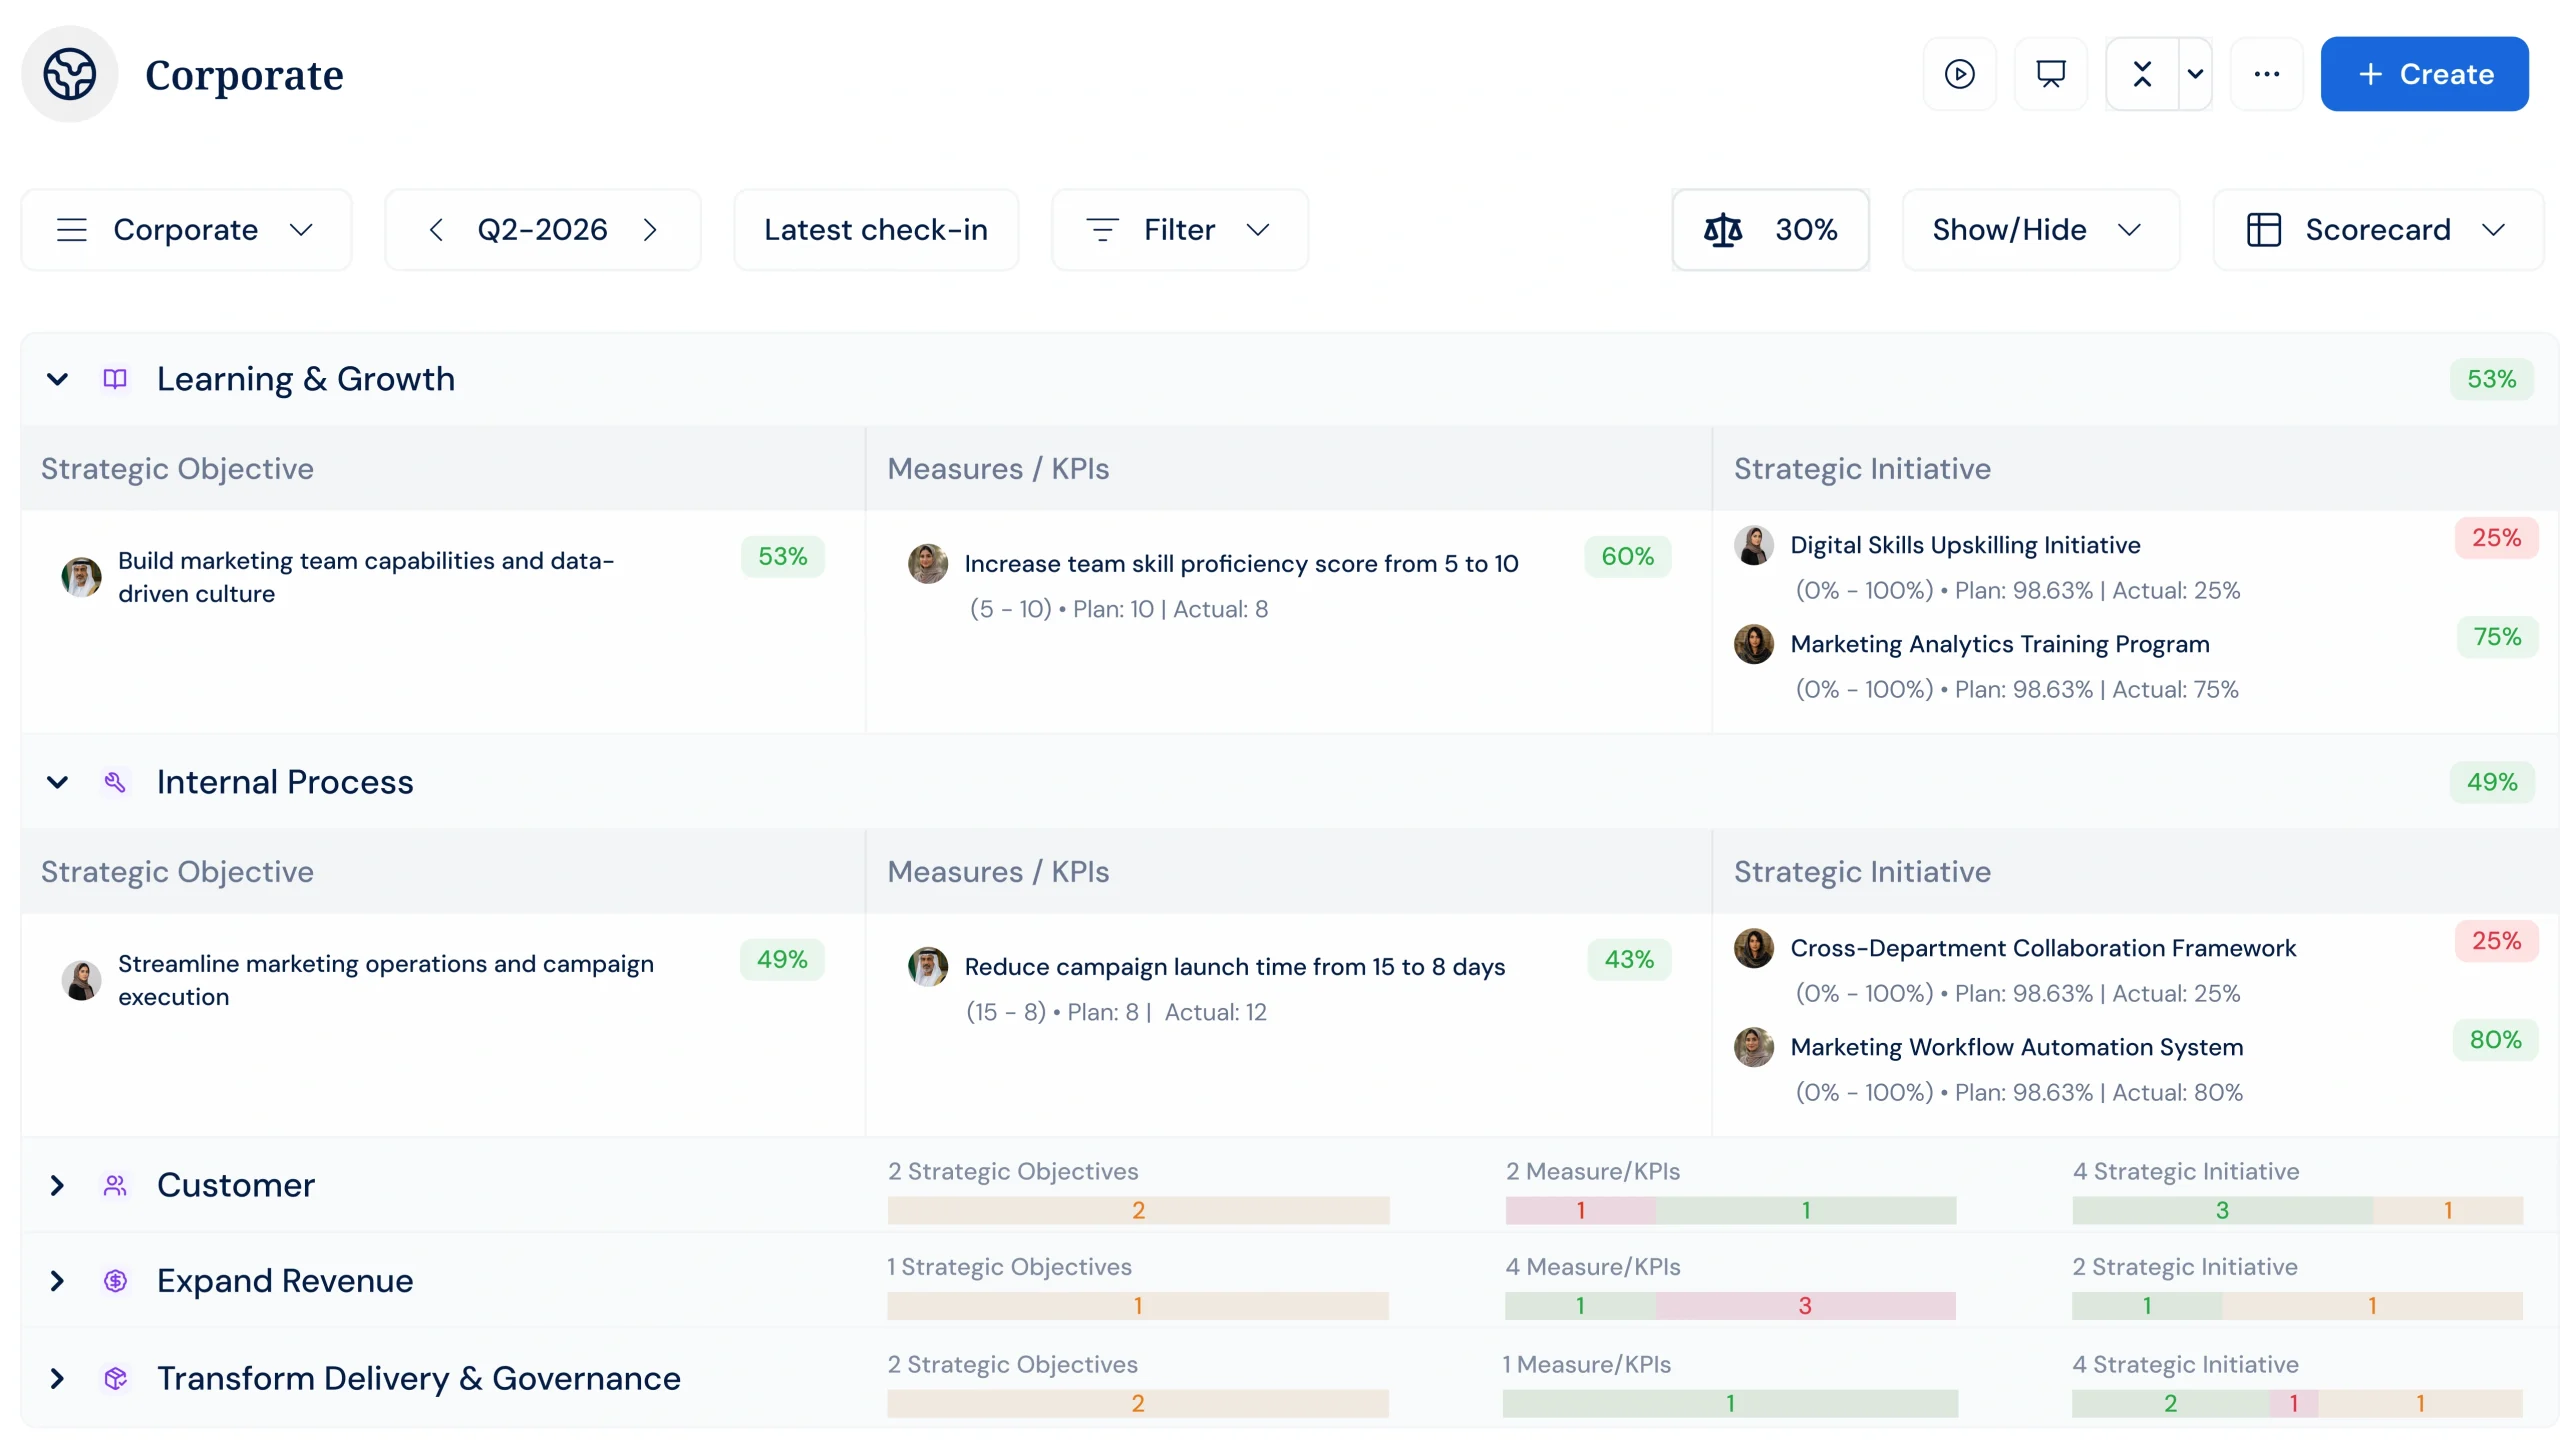Click Expand Revenue KPIs red segment showing 3
Screen dimensions: 2560x1440
click(1805, 1306)
